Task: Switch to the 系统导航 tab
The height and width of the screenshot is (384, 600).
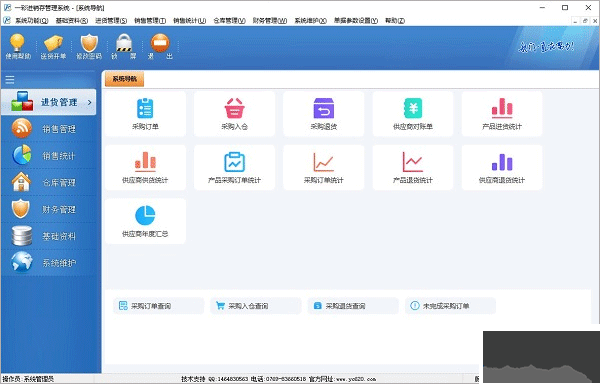Action: [x=124, y=79]
